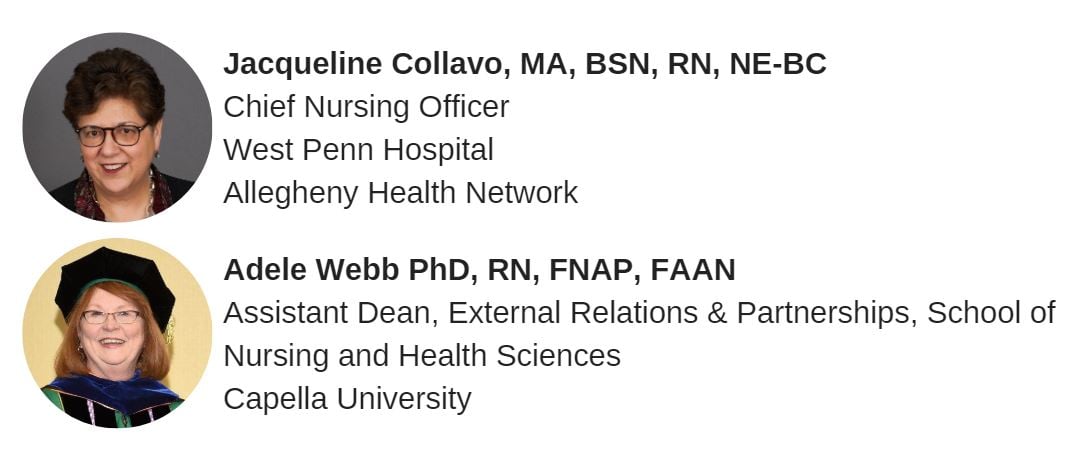
Task: Click the FAAN credential
Action: (x=693, y=270)
